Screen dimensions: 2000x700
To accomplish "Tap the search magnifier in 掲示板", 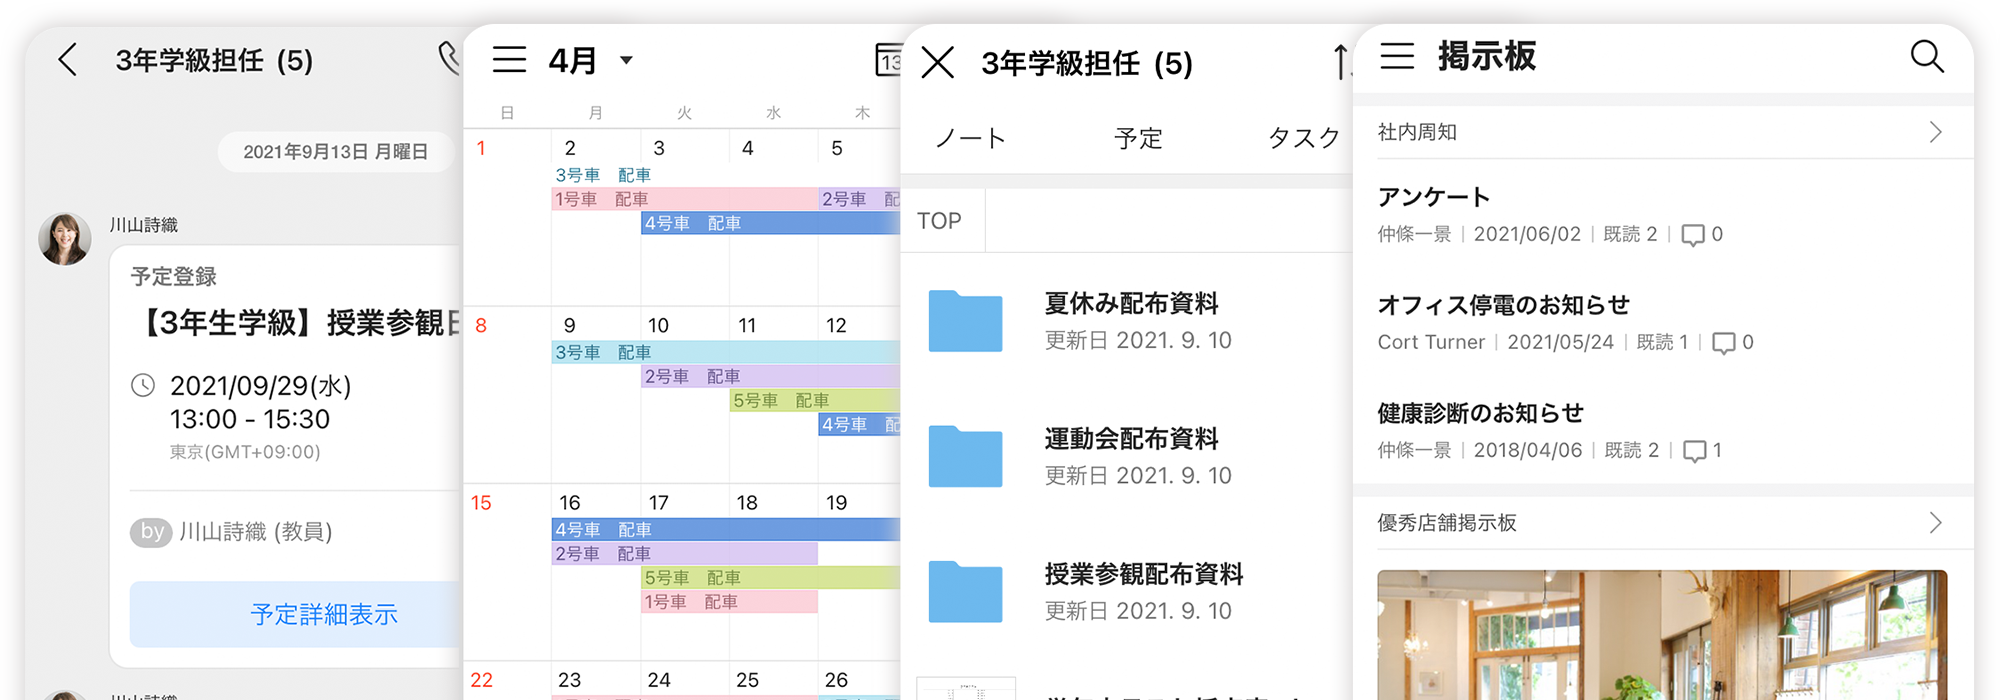I will click(1926, 56).
